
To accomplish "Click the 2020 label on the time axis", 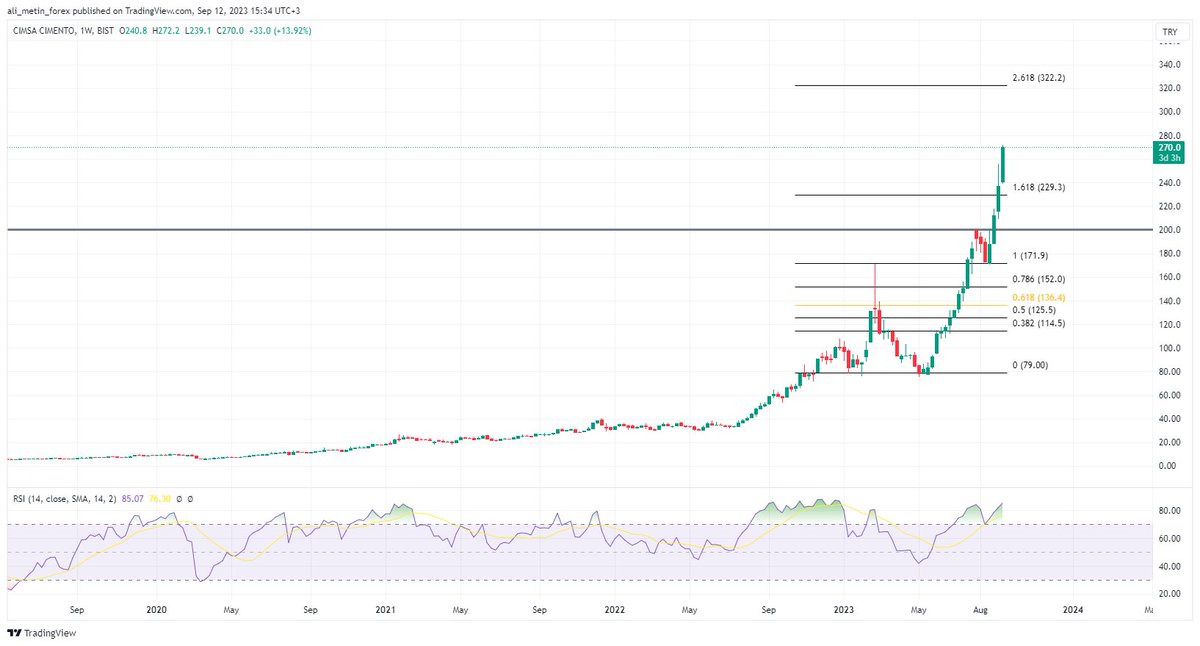I will coord(156,609).
